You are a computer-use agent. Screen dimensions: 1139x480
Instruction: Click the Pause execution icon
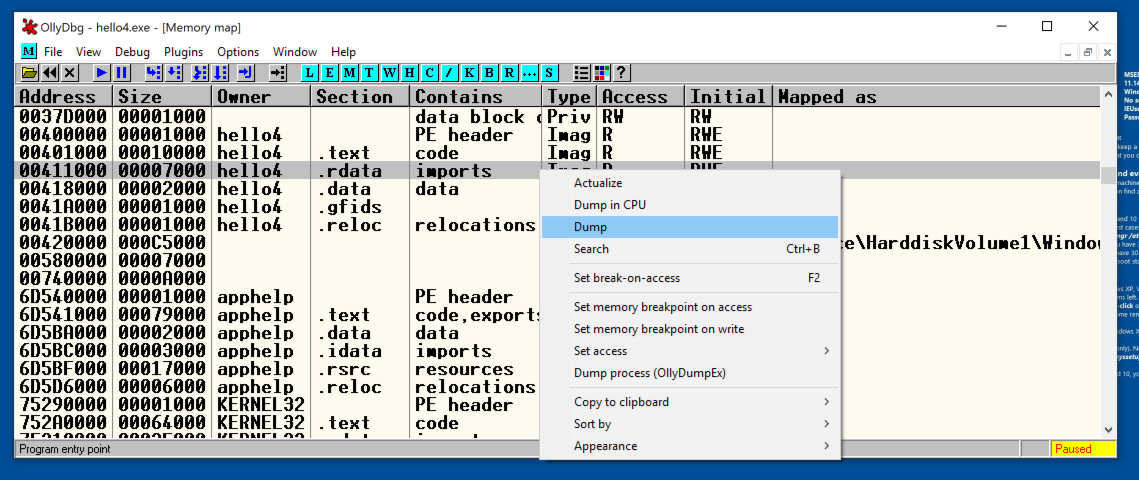(x=122, y=73)
